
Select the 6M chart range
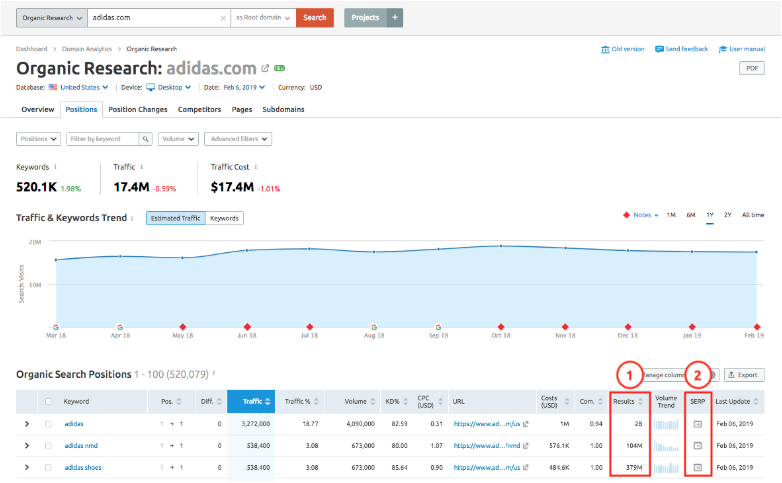point(691,215)
